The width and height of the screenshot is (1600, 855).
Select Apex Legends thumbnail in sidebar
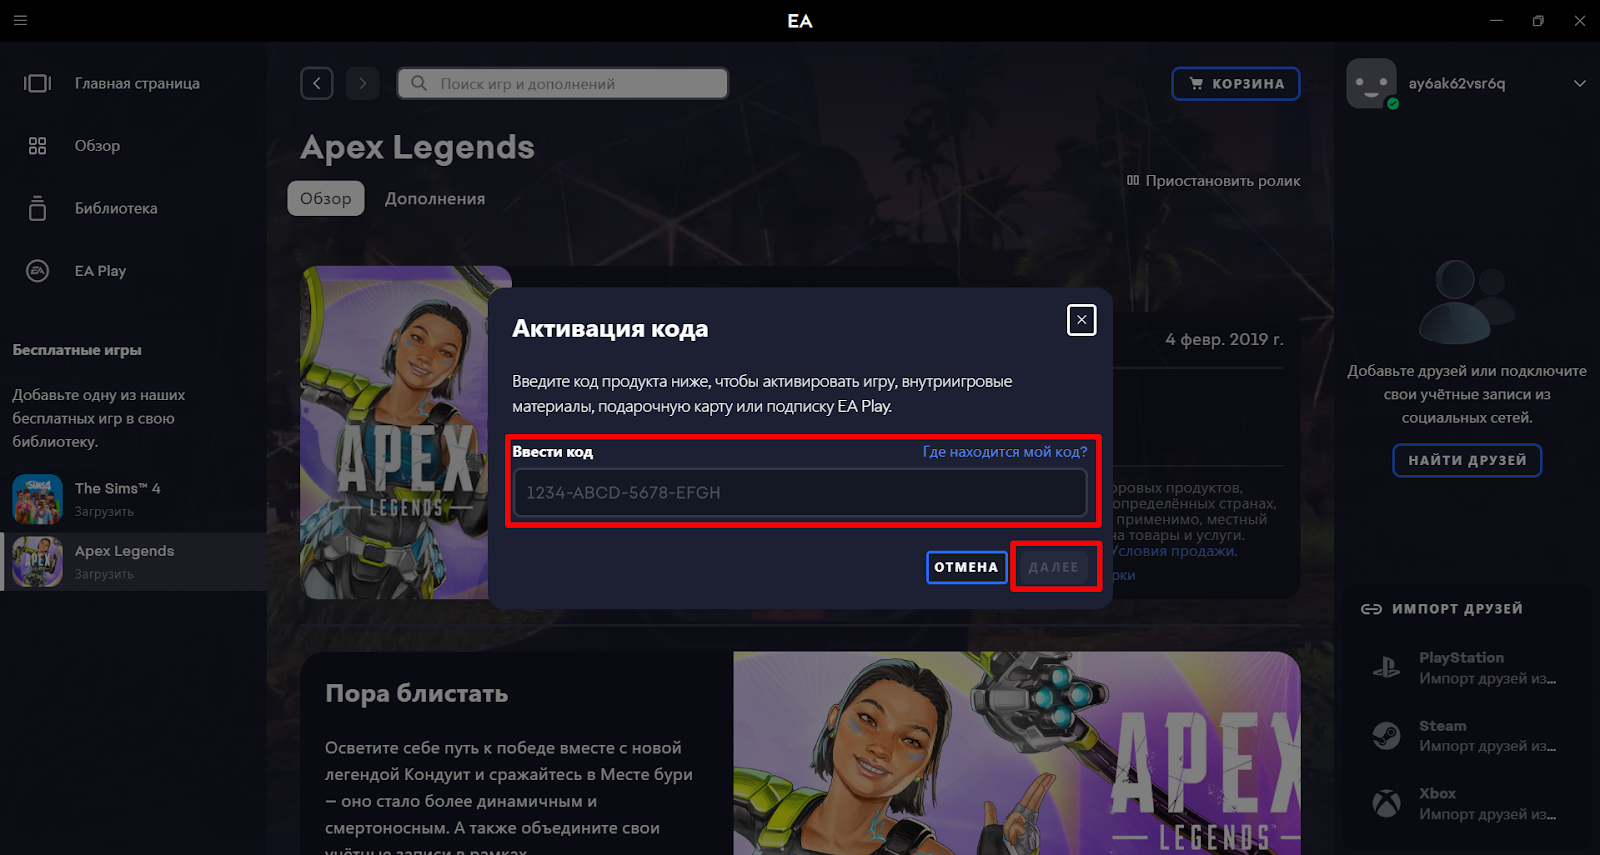click(x=38, y=561)
